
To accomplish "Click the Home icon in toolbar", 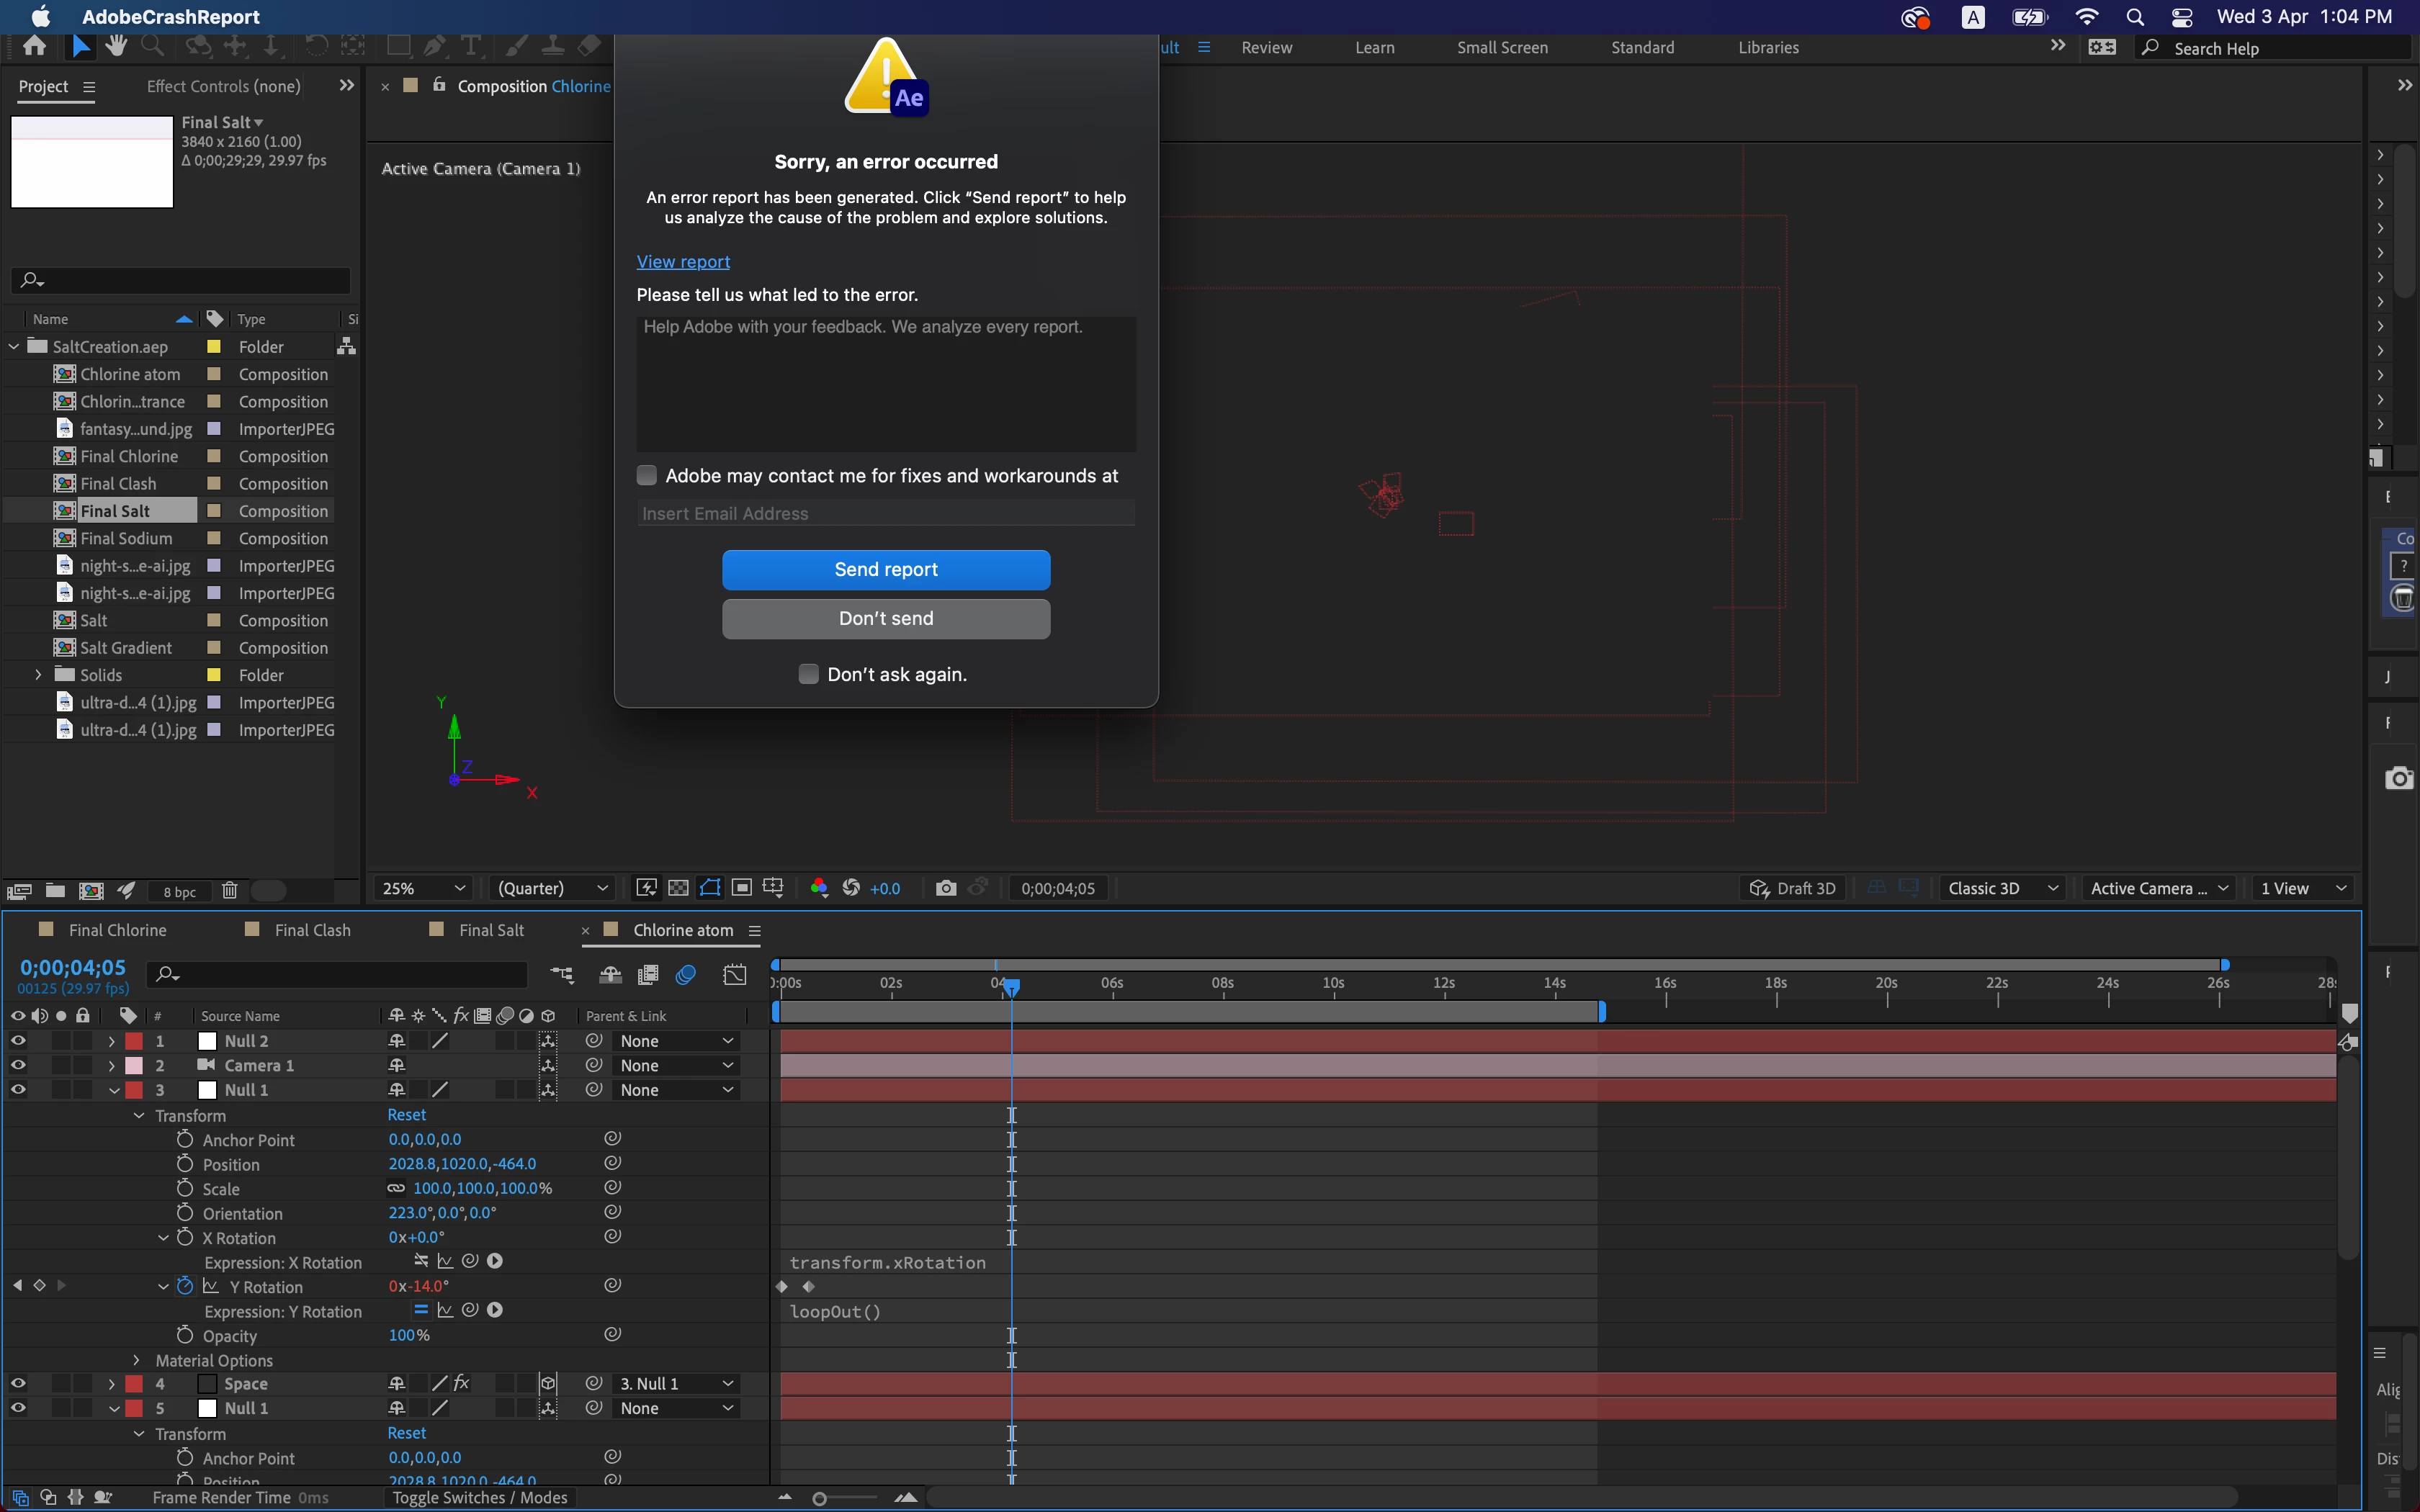I will (x=34, y=46).
